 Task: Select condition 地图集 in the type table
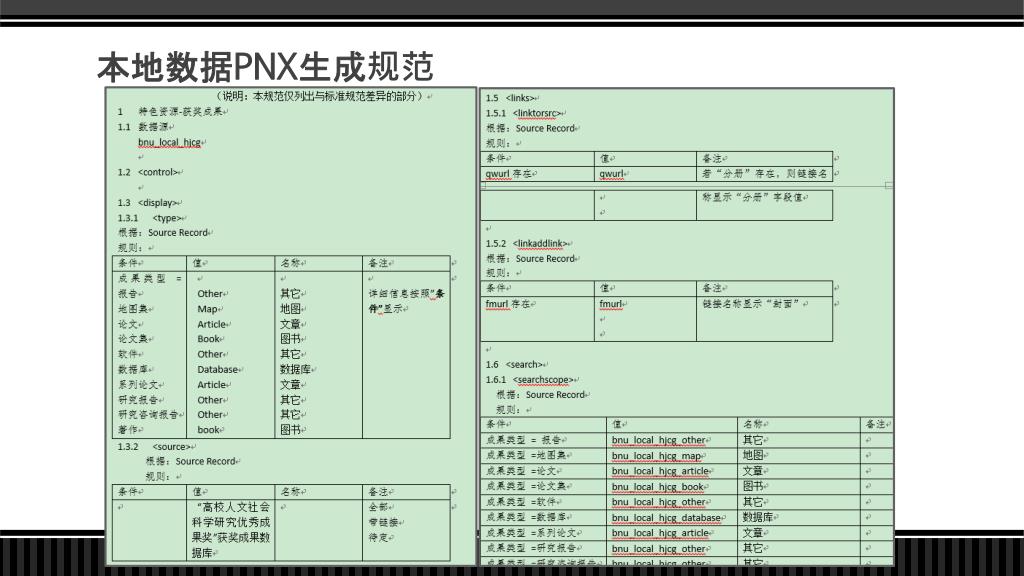133,309
